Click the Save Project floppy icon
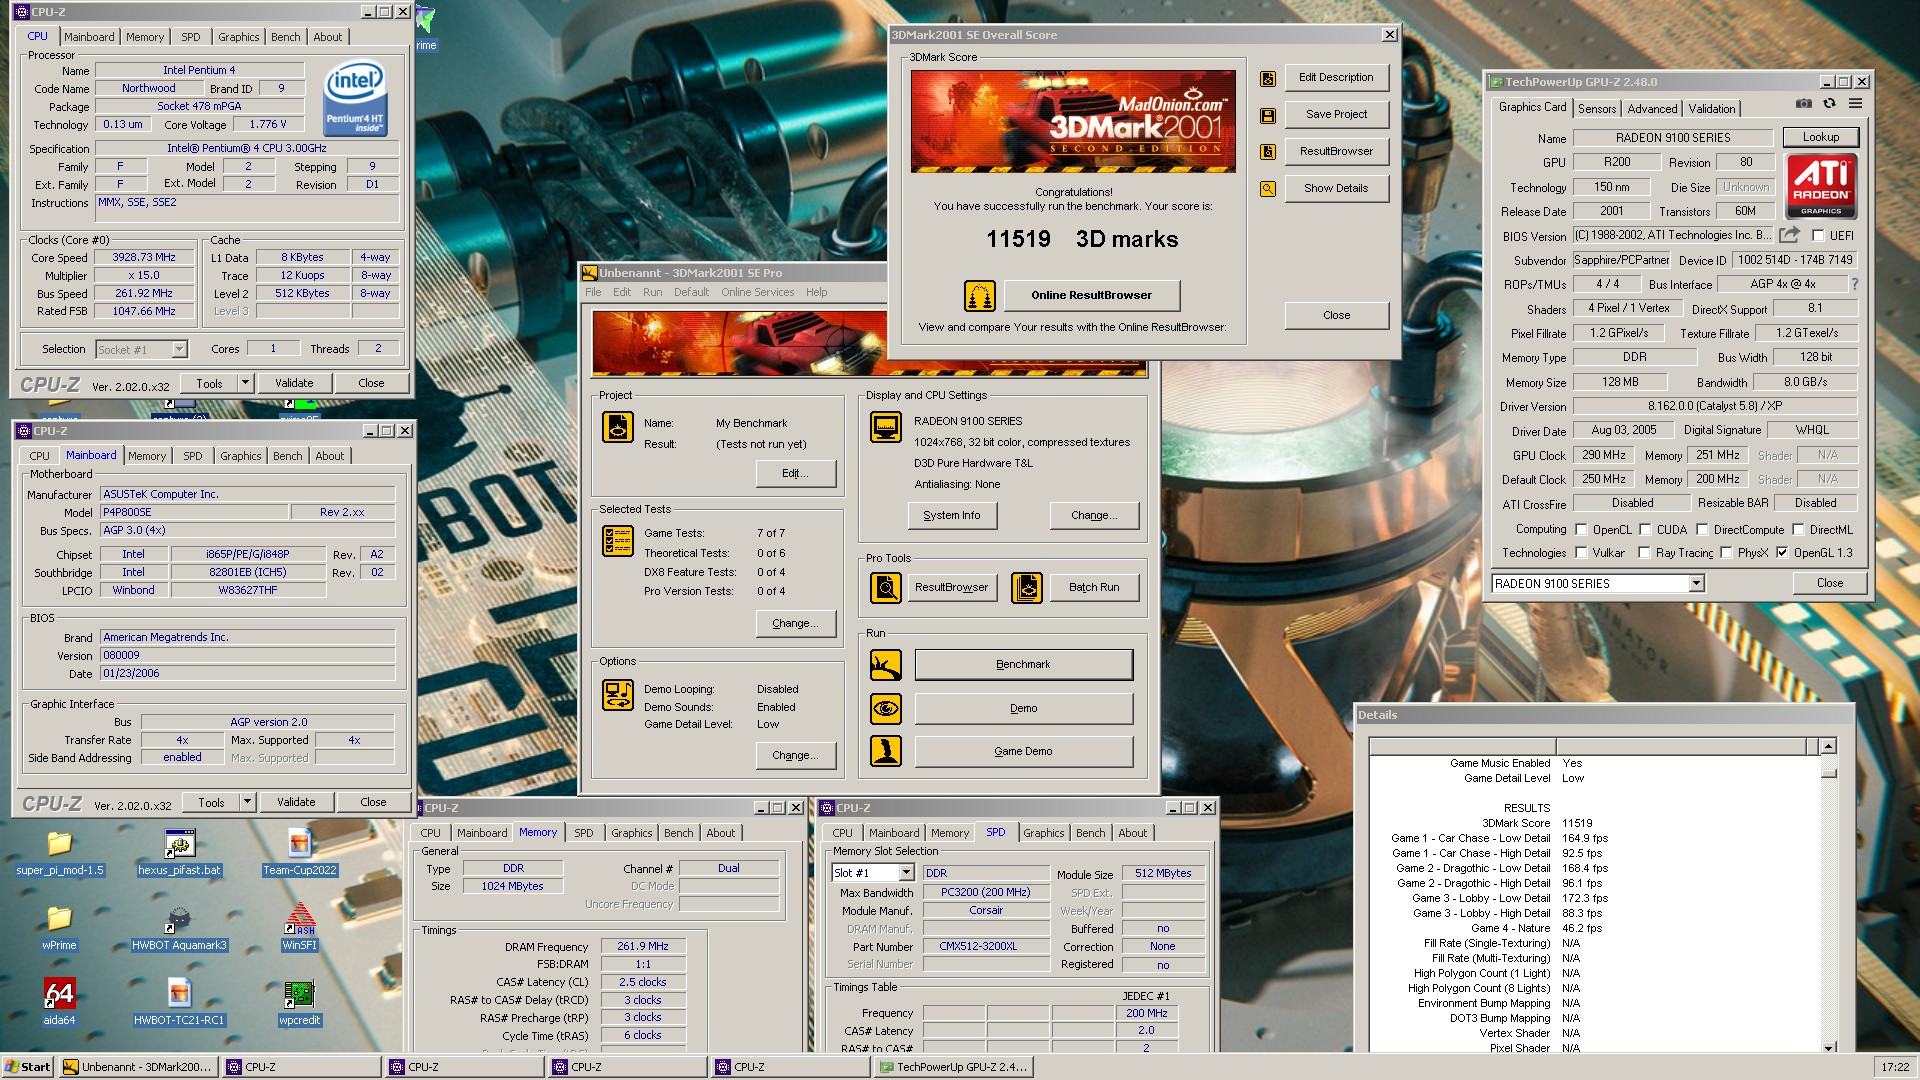The width and height of the screenshot is (1920, 1080). (1268, 115)
